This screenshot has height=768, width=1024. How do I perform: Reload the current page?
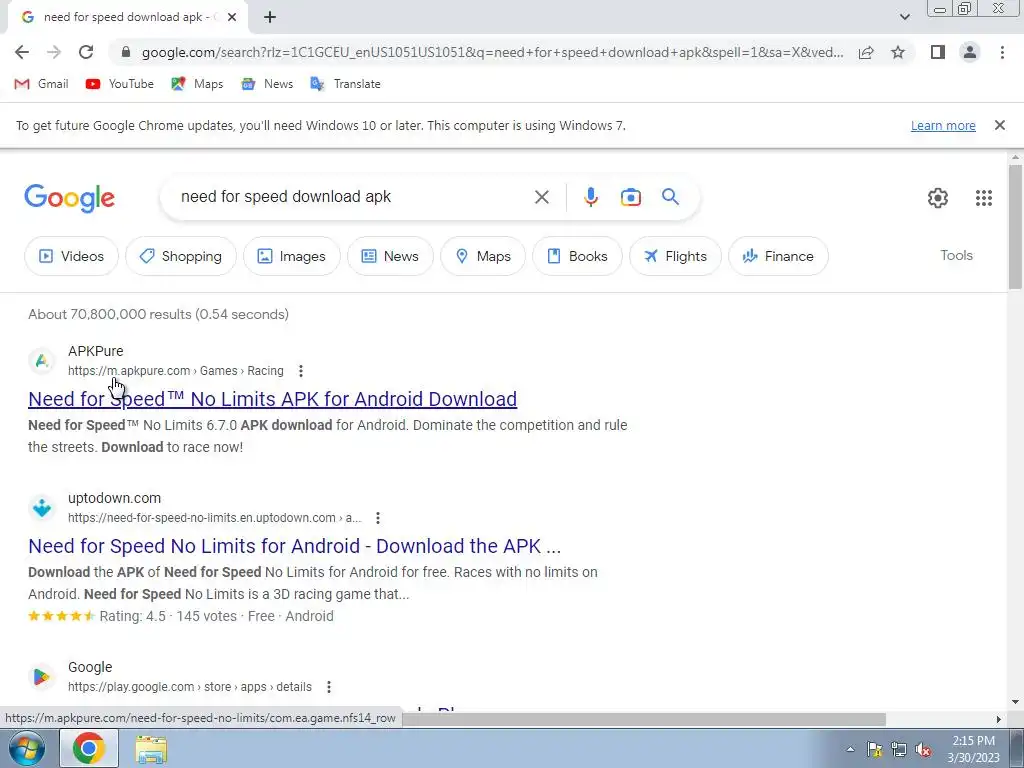tap(86, 52)
